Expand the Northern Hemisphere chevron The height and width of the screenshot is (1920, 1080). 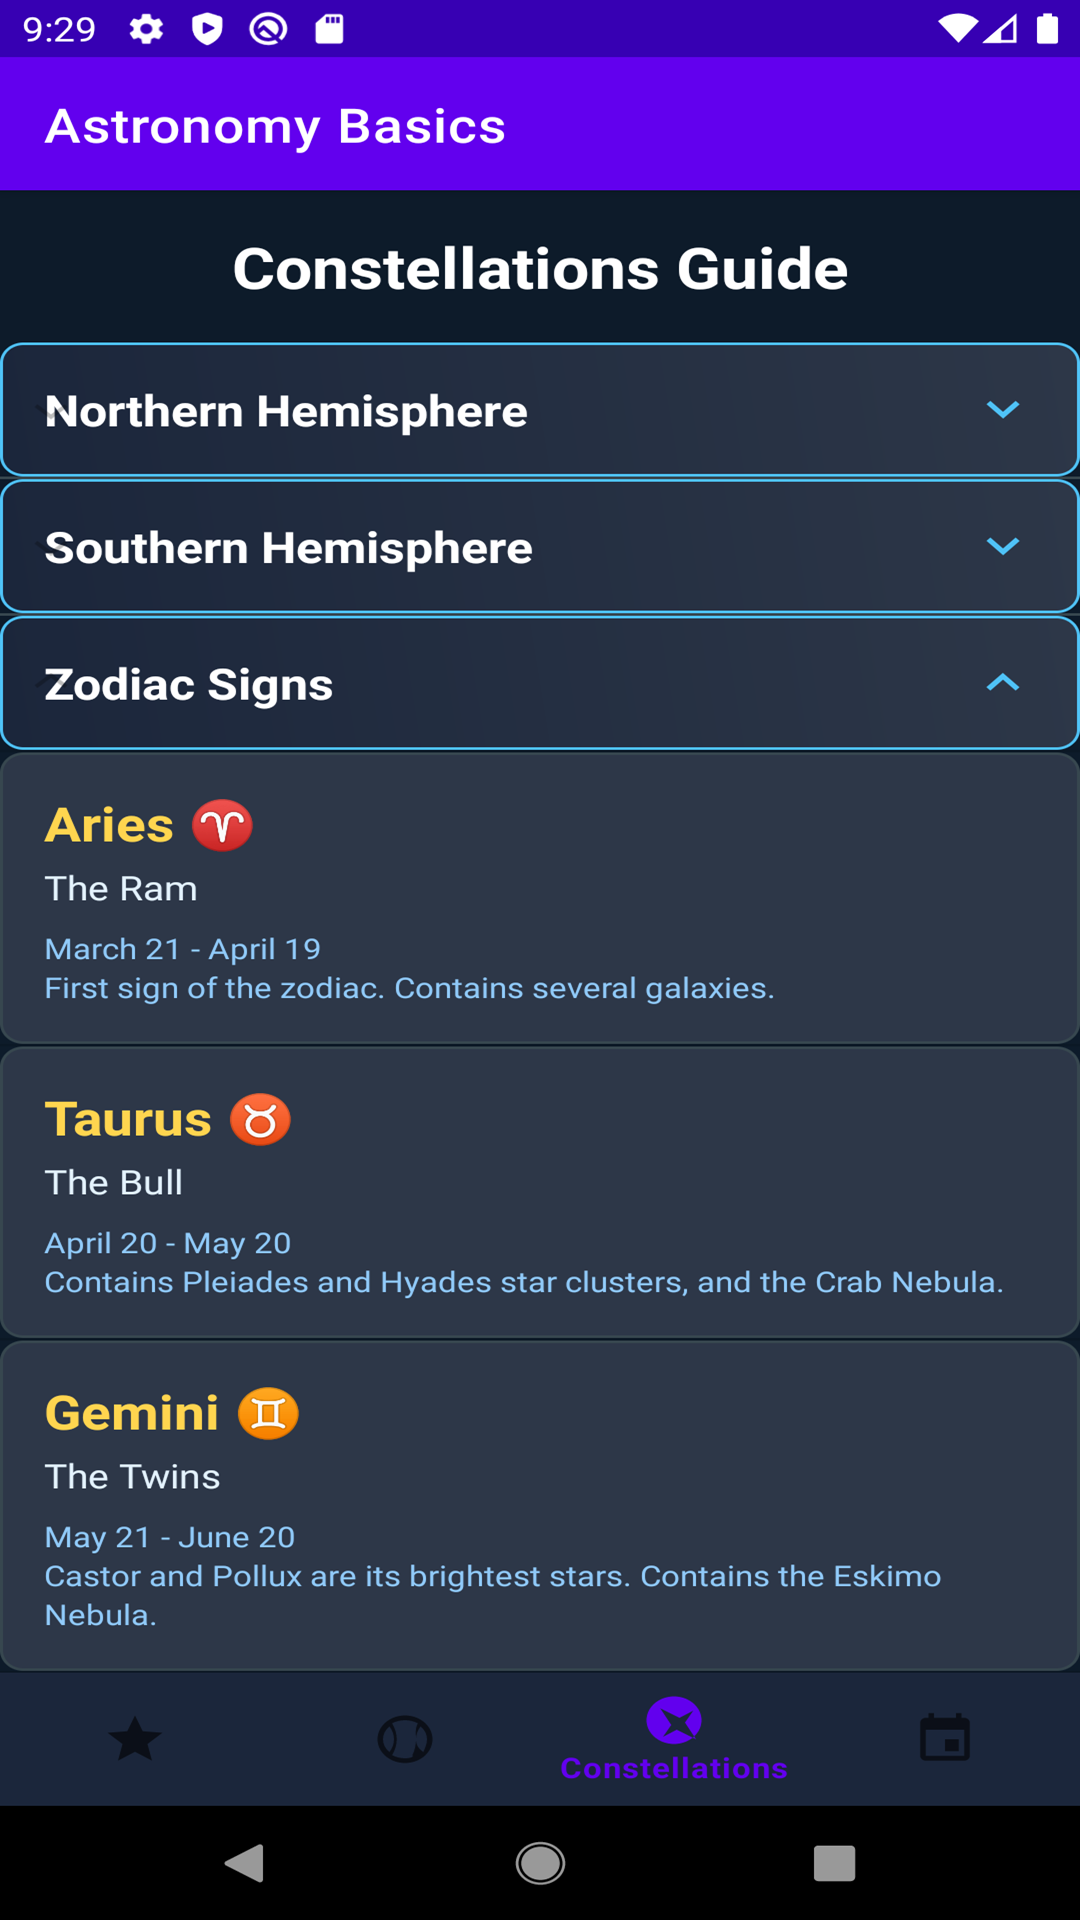tap(1002, 410)
